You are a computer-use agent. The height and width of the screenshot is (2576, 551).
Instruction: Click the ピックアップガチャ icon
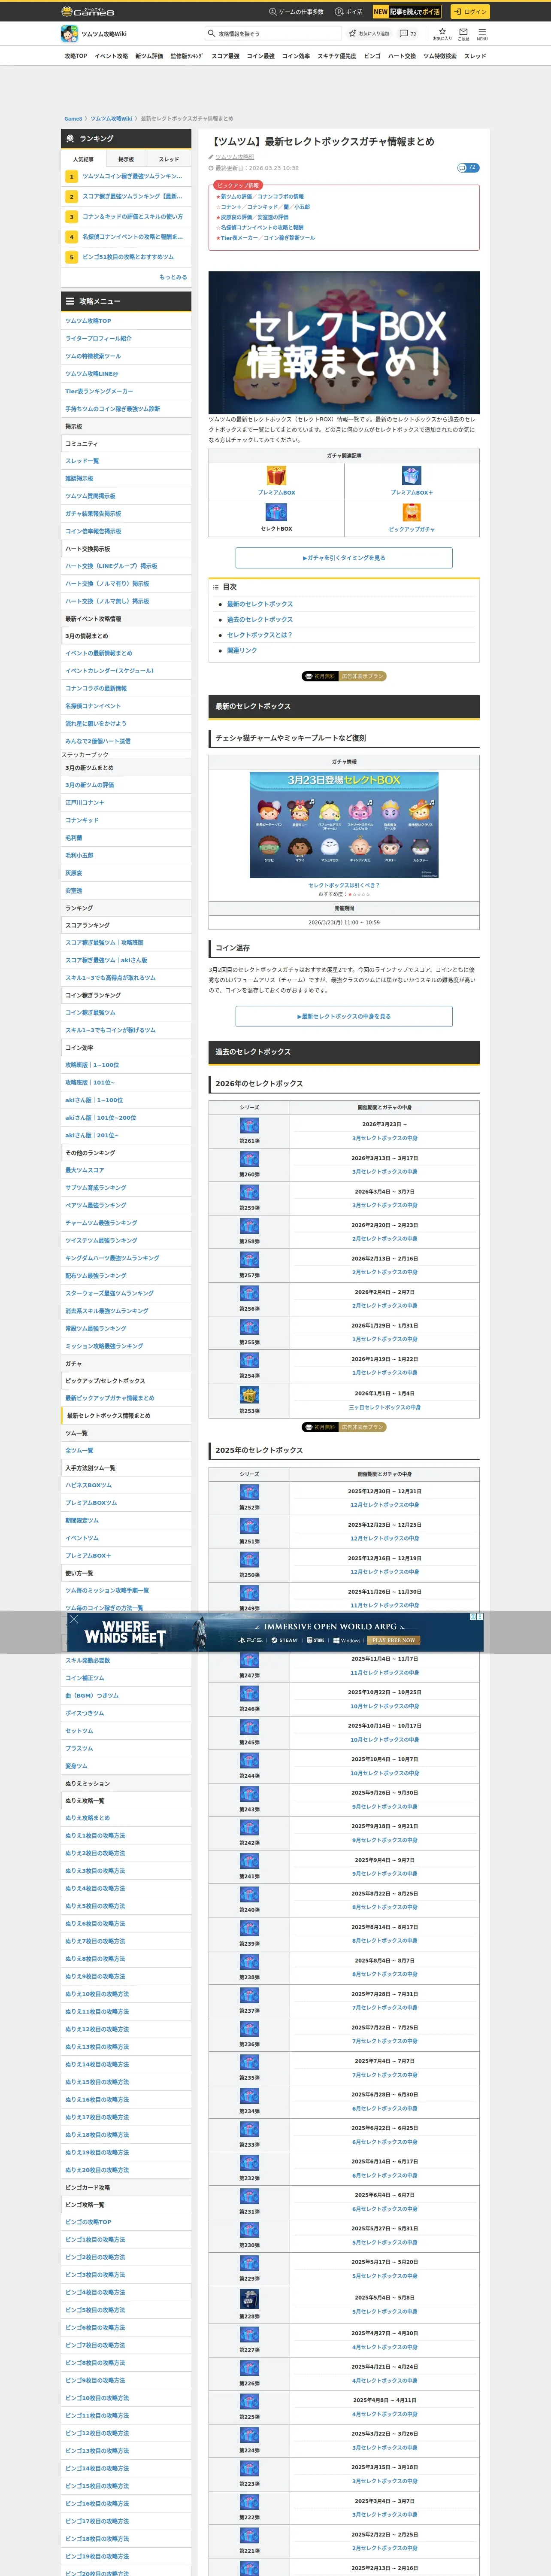412,512
